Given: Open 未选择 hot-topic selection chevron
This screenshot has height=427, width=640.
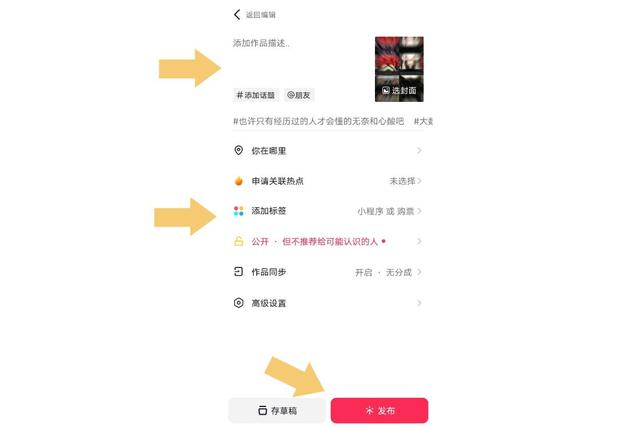Looking at the screenshot, I should [419, 181].
